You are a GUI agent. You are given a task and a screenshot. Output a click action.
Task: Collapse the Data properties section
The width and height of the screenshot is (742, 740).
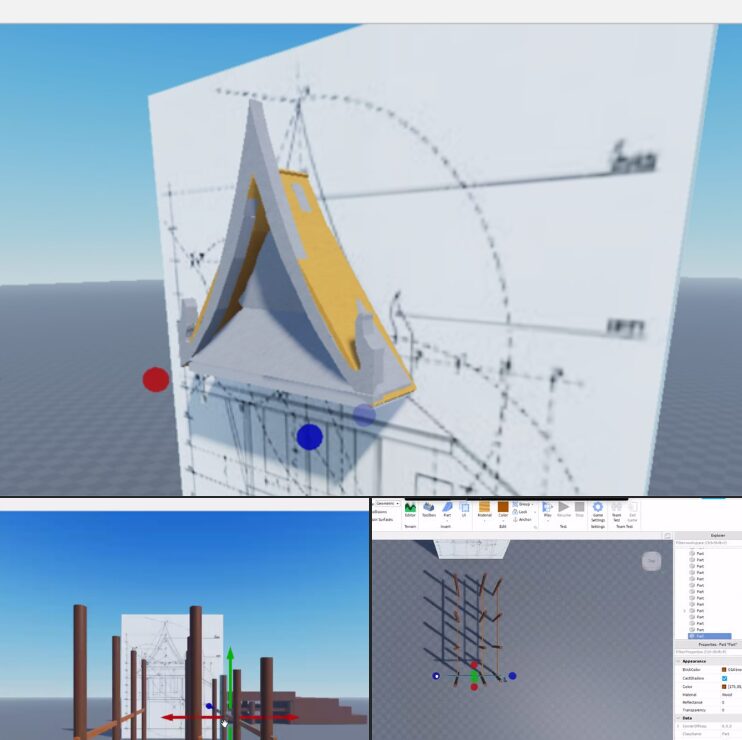click(x=679, y=717)
